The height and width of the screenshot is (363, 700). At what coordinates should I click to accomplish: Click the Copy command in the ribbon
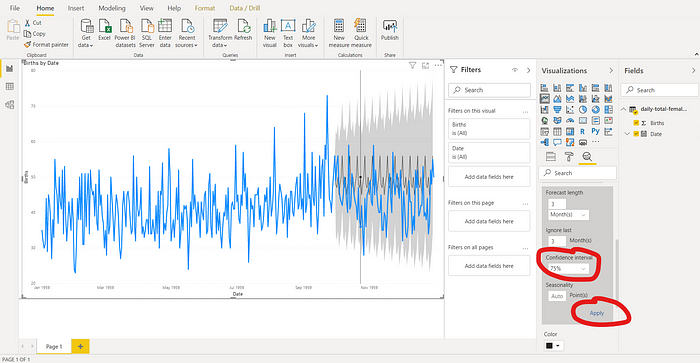click(35, 33)
